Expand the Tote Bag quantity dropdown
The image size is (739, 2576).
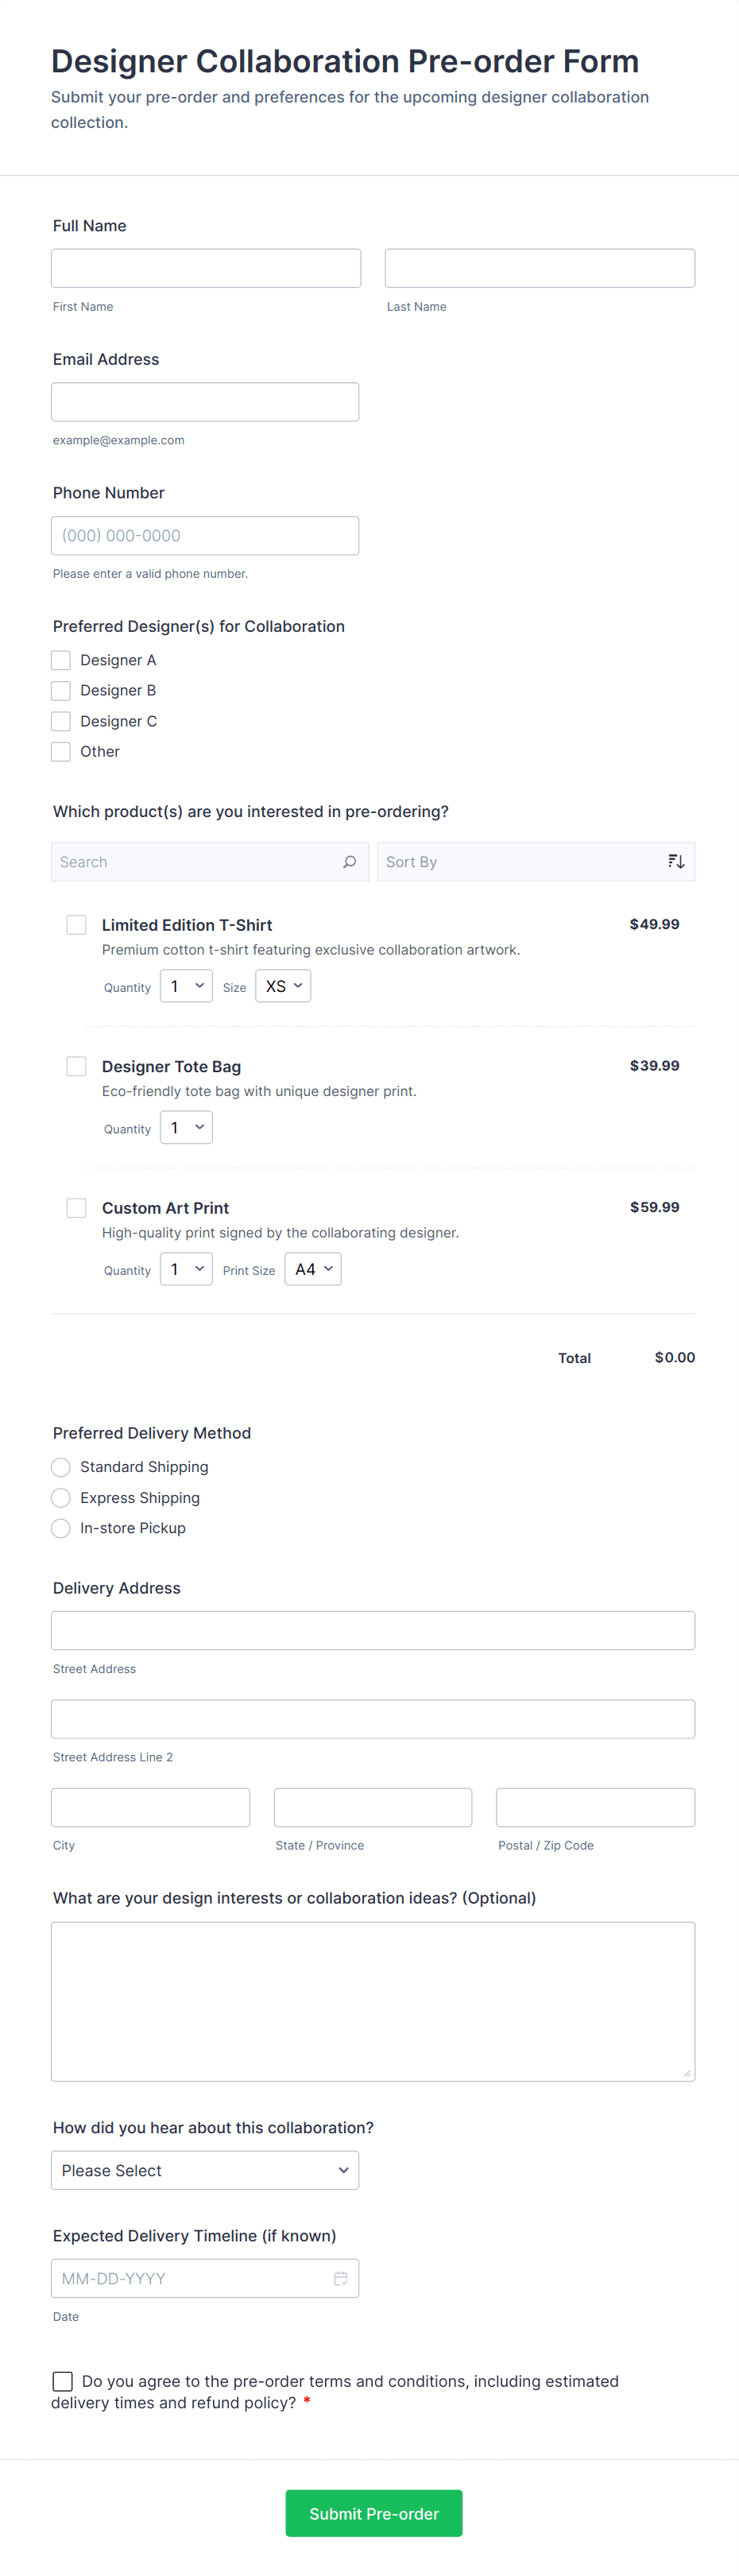[x=186, y=1128]
